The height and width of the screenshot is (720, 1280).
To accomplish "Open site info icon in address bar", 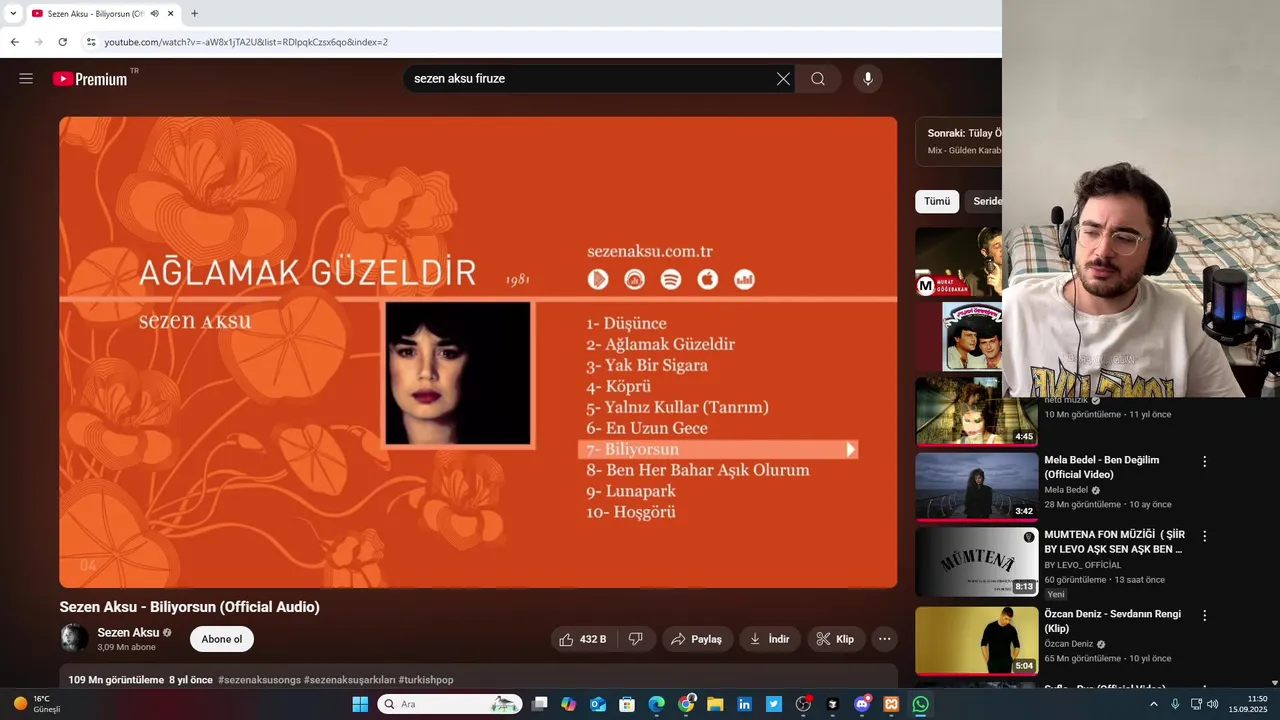I will [91, 42].
